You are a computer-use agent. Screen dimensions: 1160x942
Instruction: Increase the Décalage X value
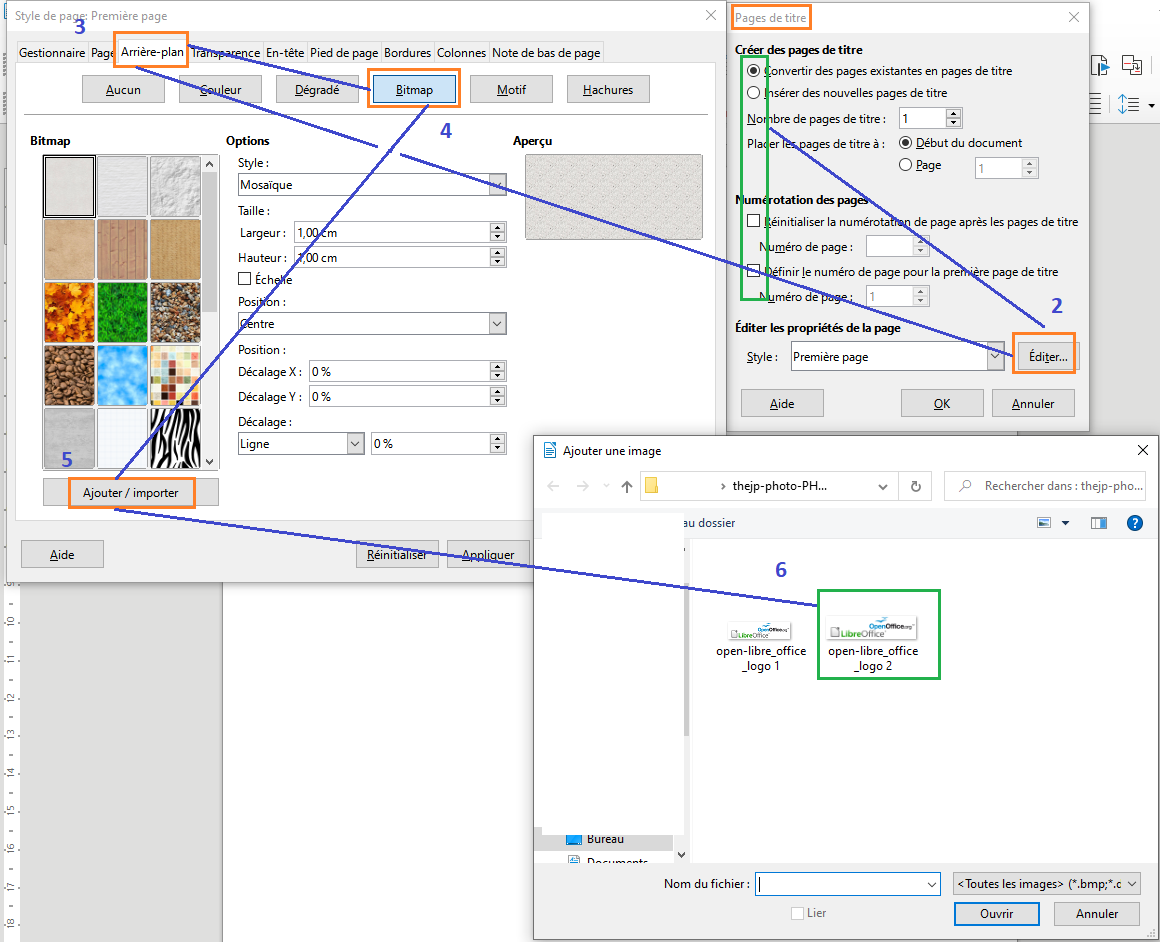coord(497,366)
